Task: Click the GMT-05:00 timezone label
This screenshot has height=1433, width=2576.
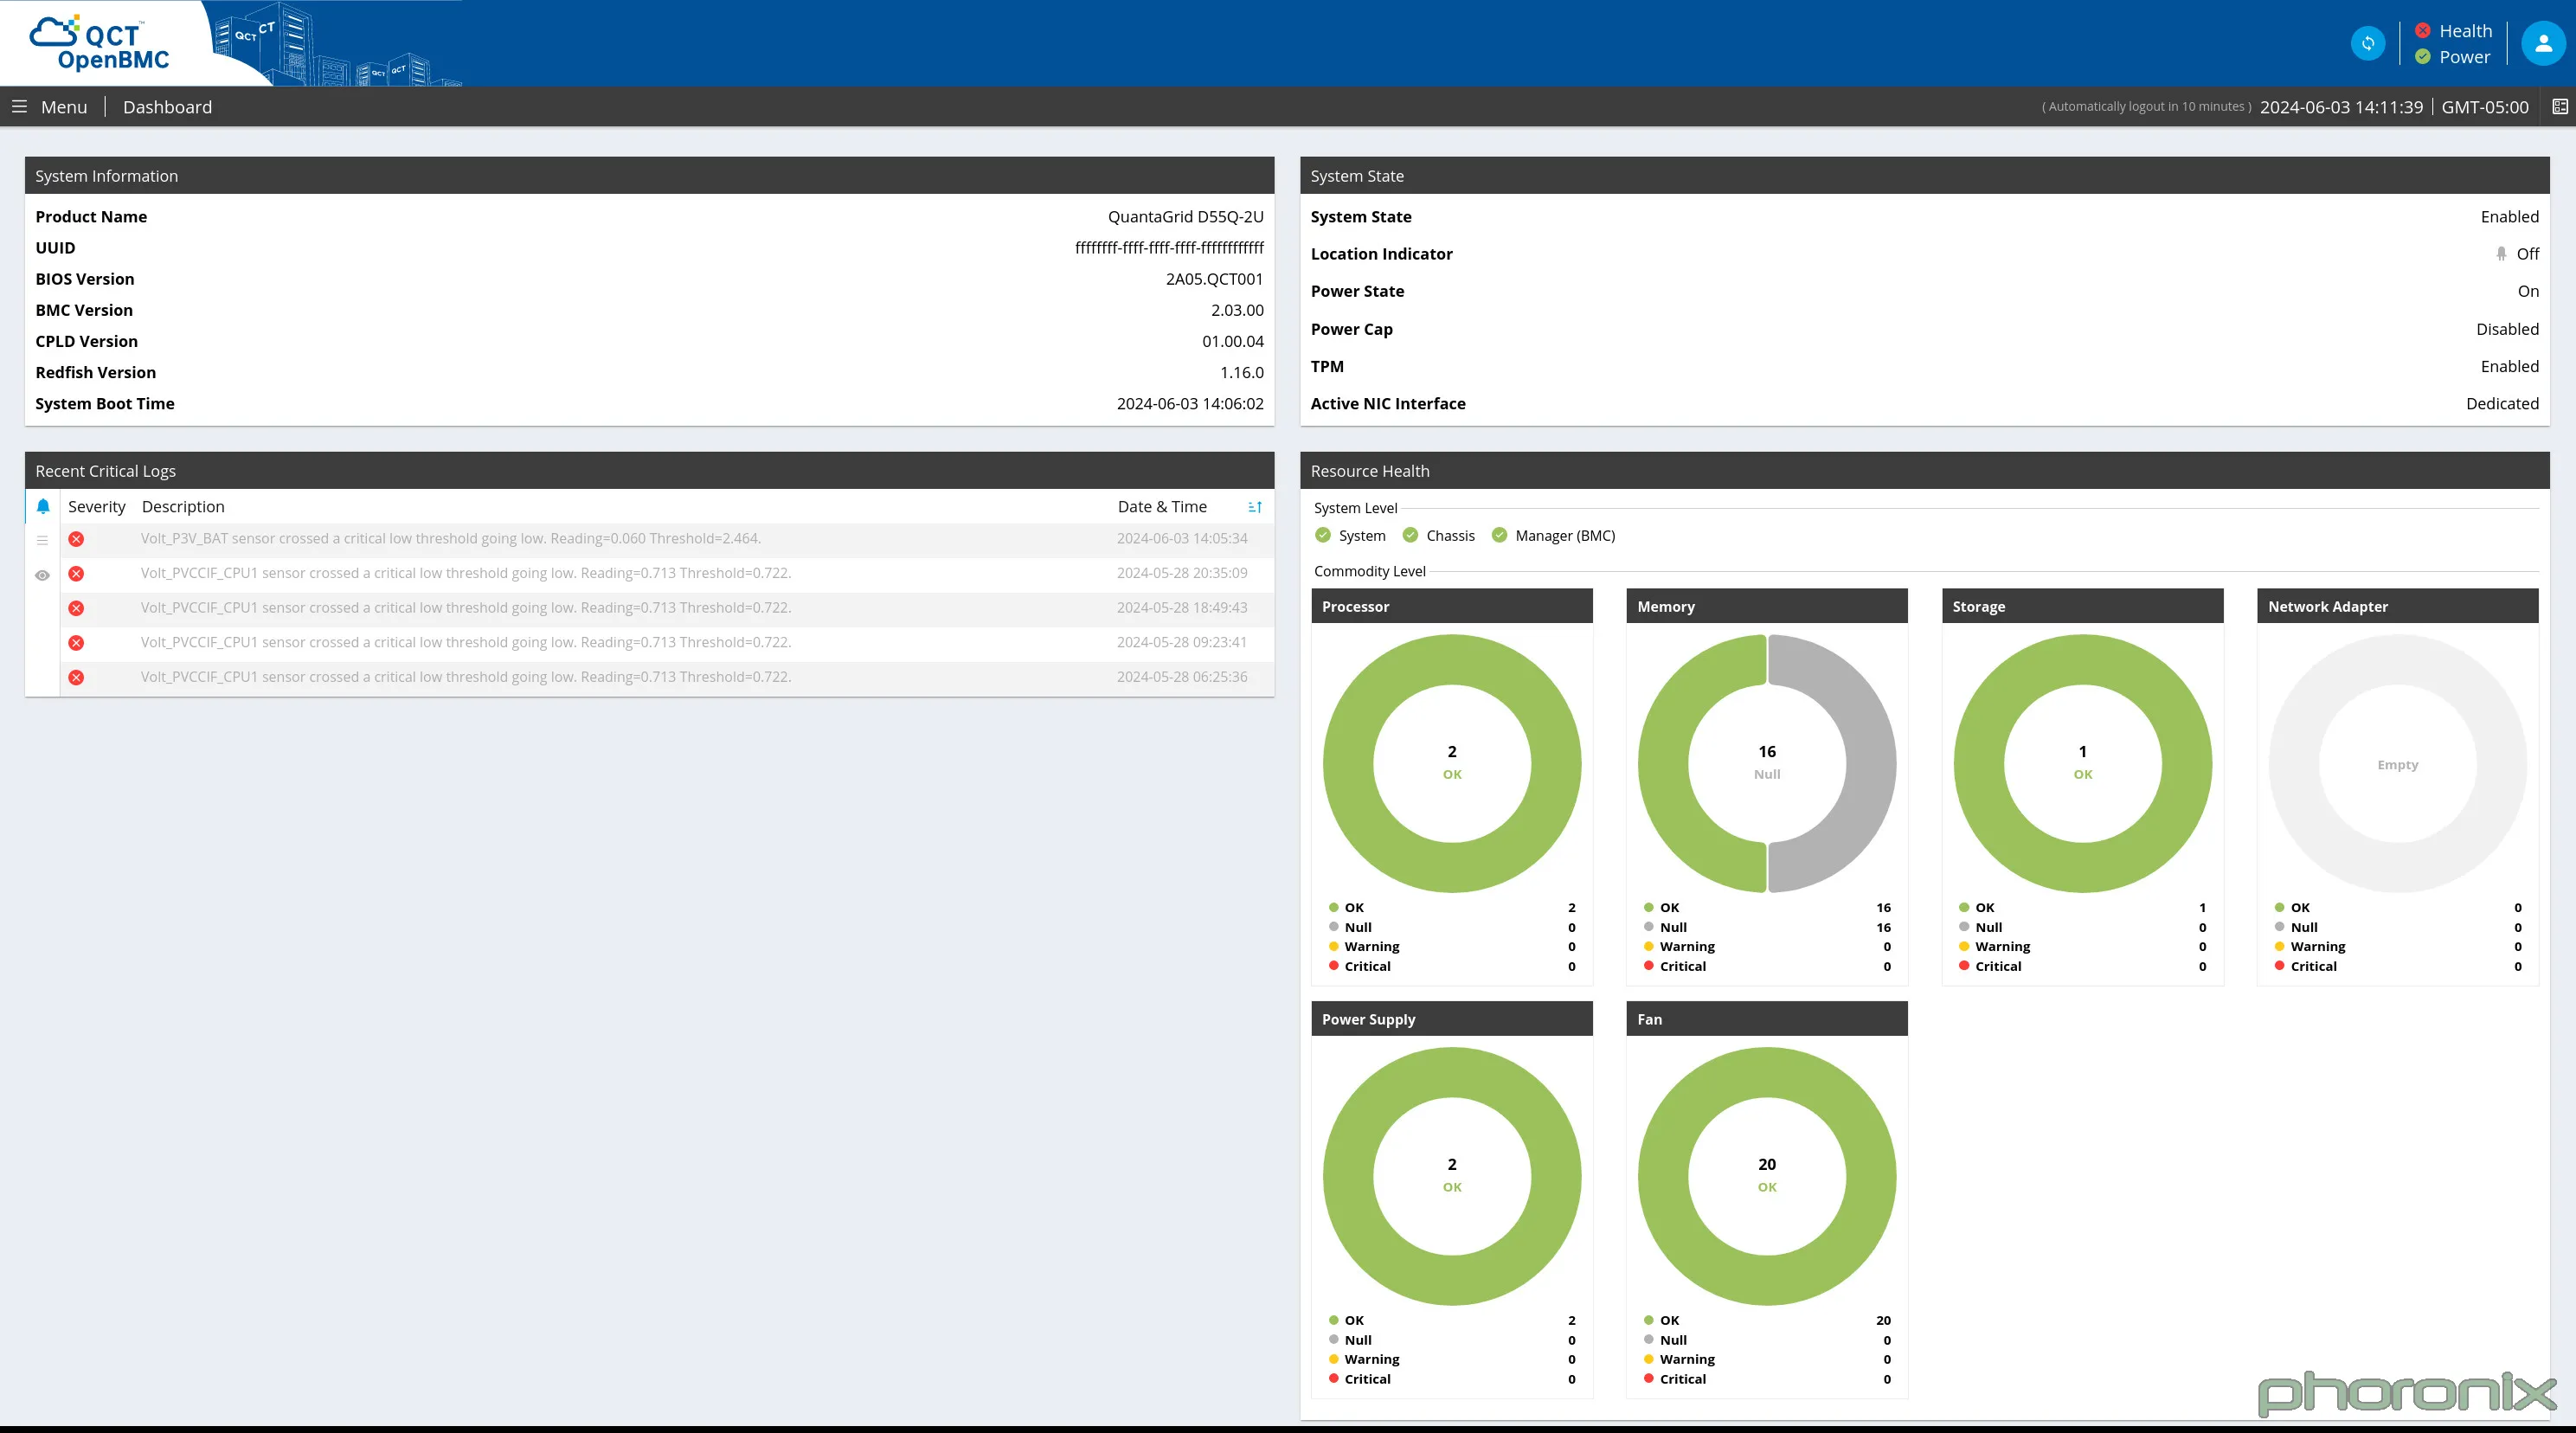Action: point(2487,106)
